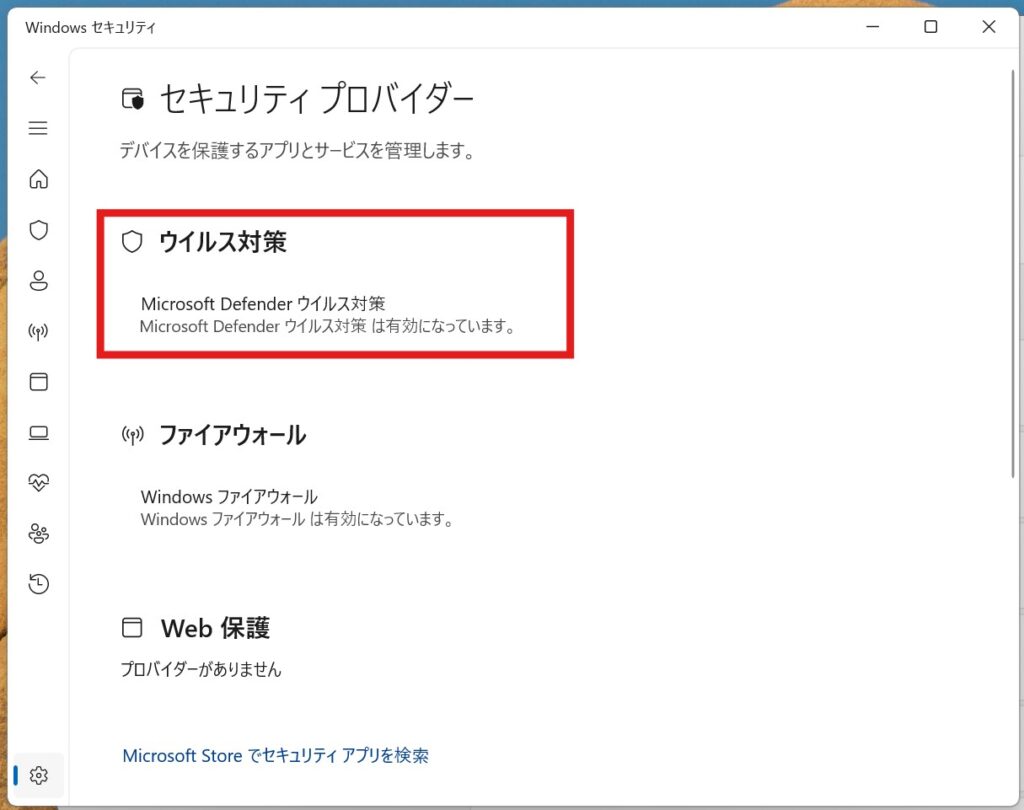Click the Microsoft Store でセキュリティ アプリを検索 link
Image resolution: width=1024 pixels, height=810 pixels.
click(275, 756)
